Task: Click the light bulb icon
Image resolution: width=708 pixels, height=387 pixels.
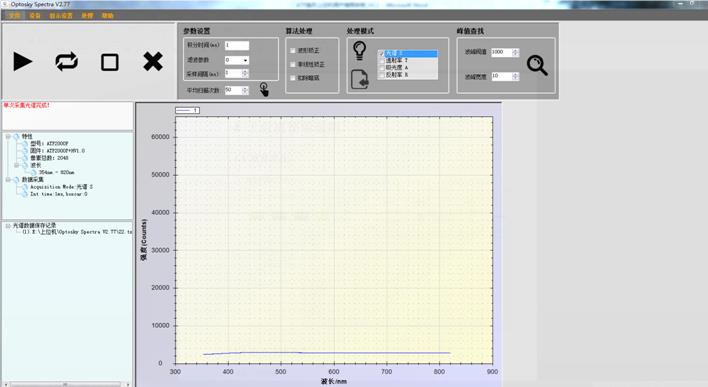Action: (359, 51)
